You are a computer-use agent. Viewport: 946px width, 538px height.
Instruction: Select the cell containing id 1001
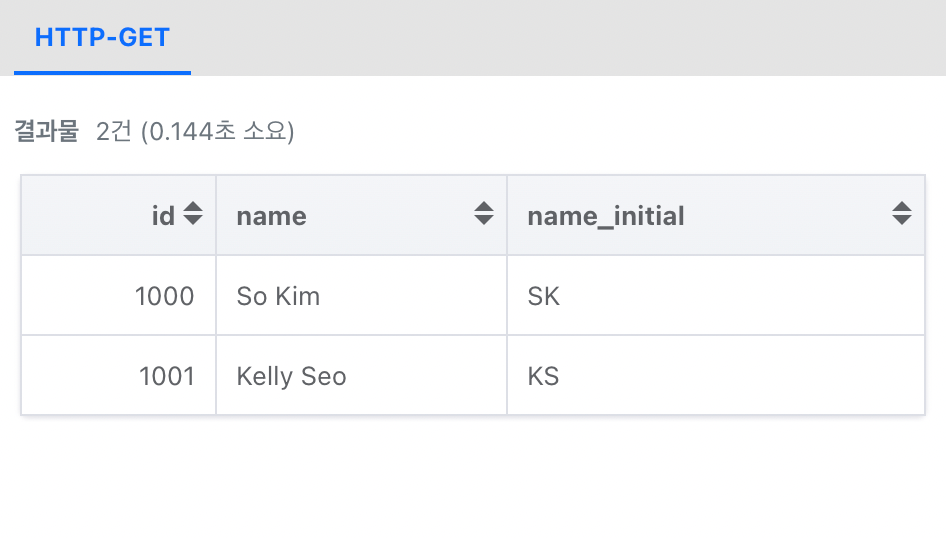pos(166,376)
